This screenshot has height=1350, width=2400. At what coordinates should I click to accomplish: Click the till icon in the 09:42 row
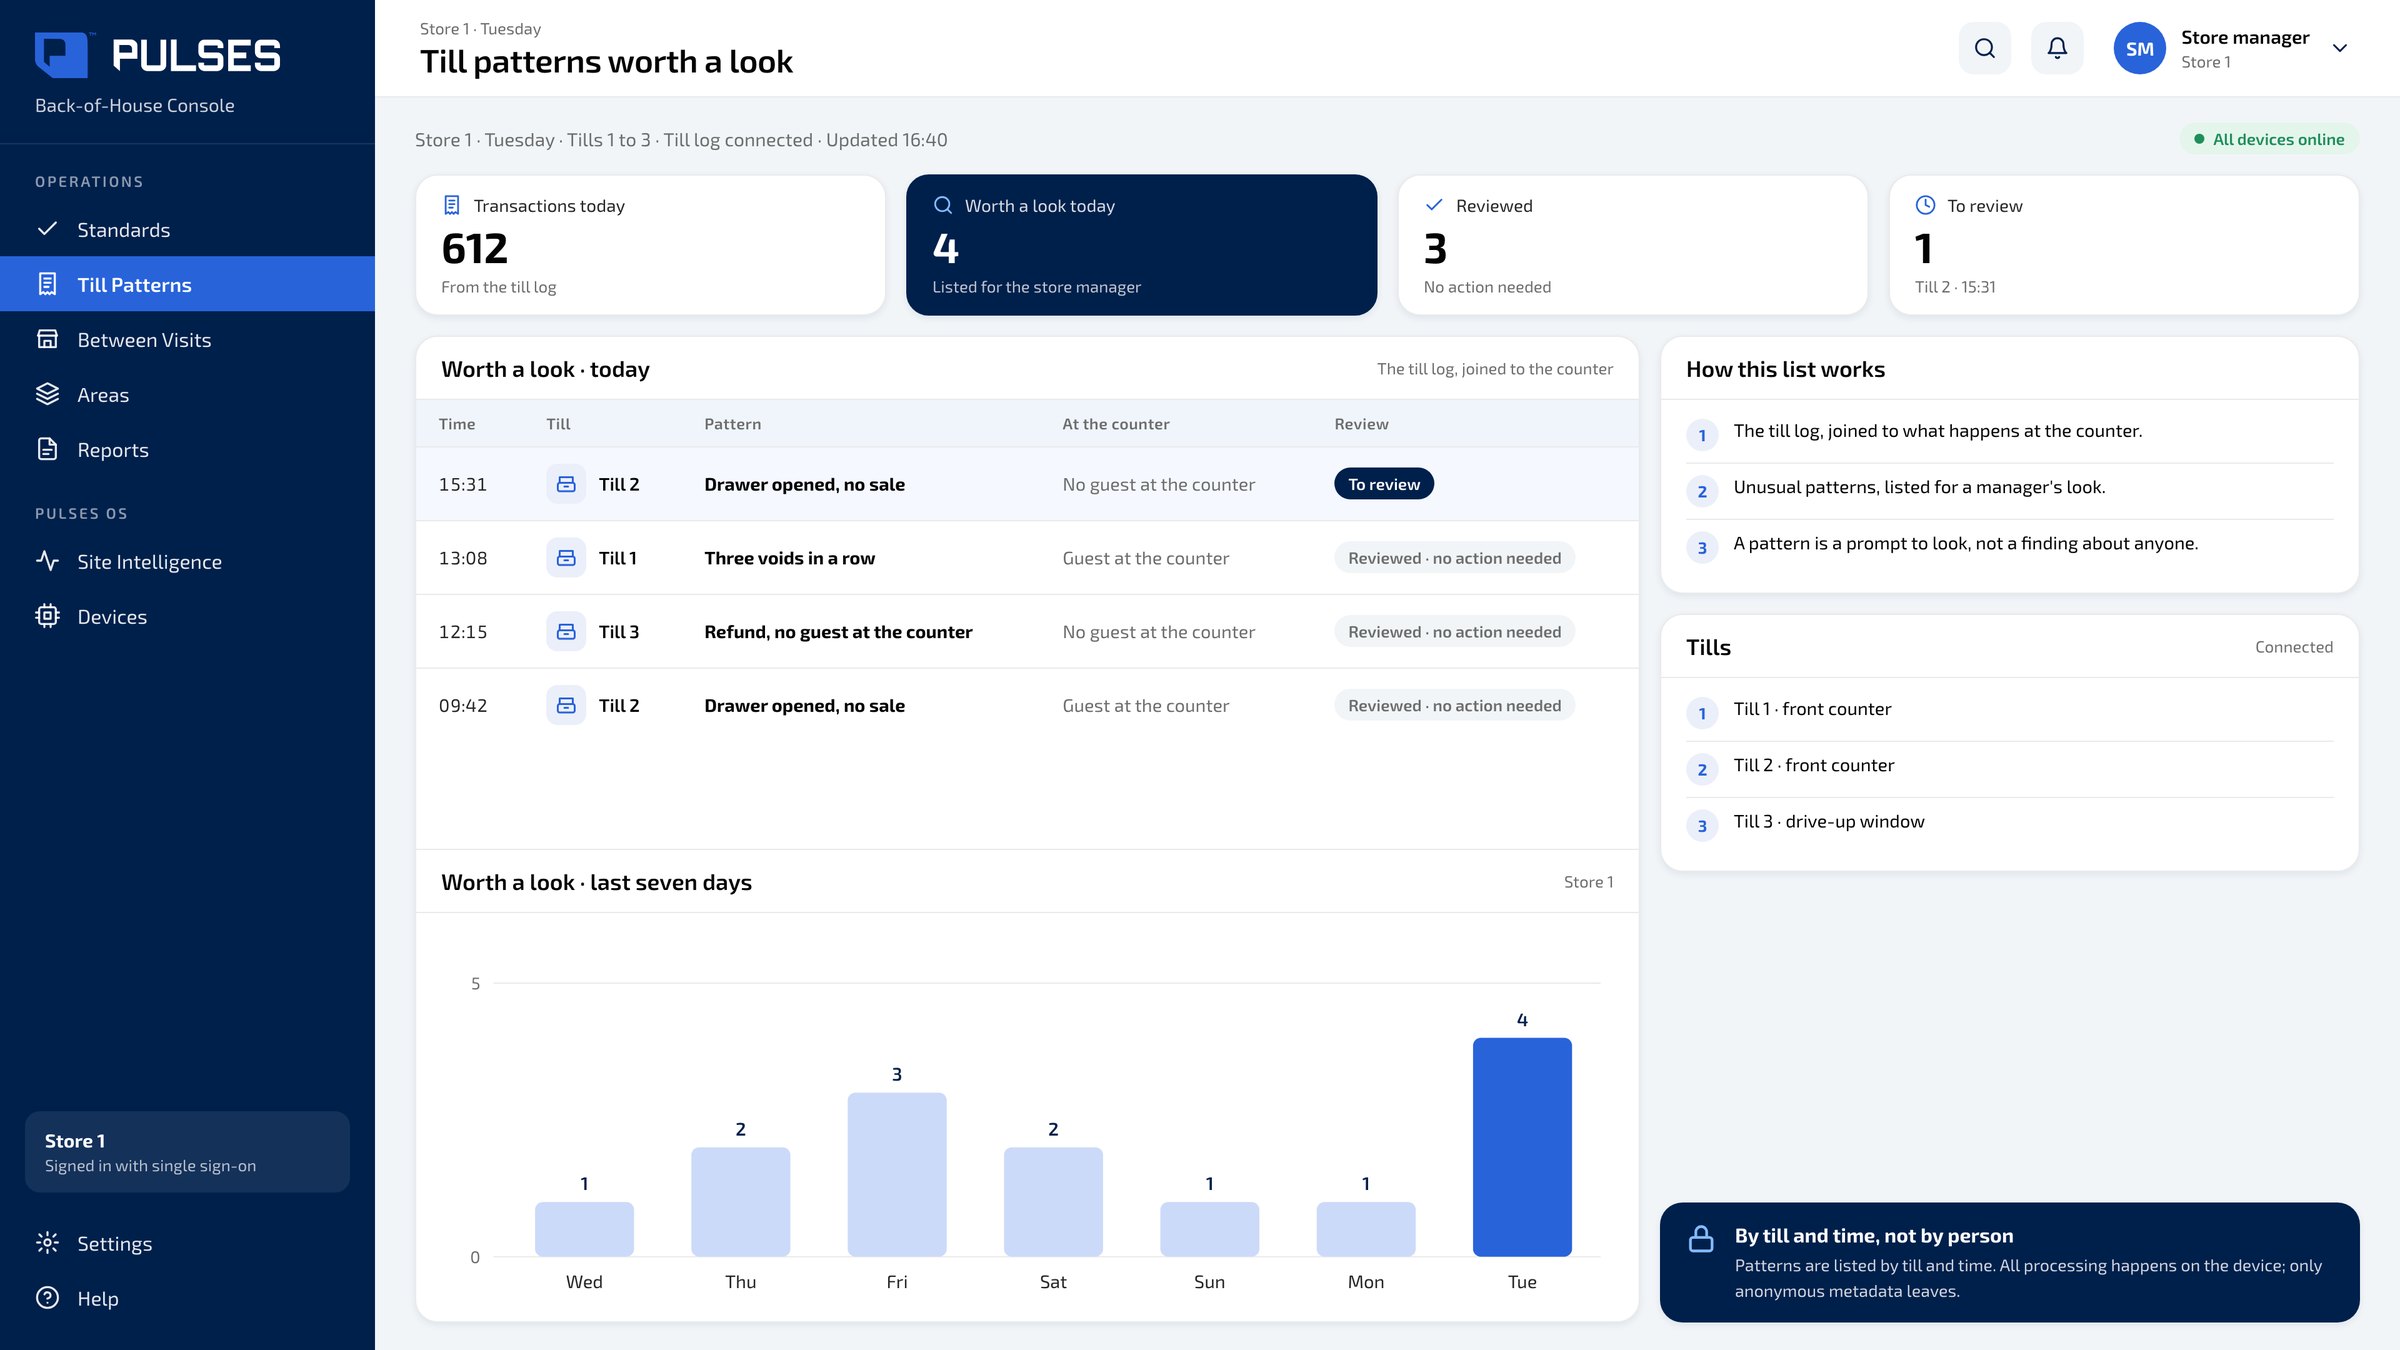click(566, 705)
